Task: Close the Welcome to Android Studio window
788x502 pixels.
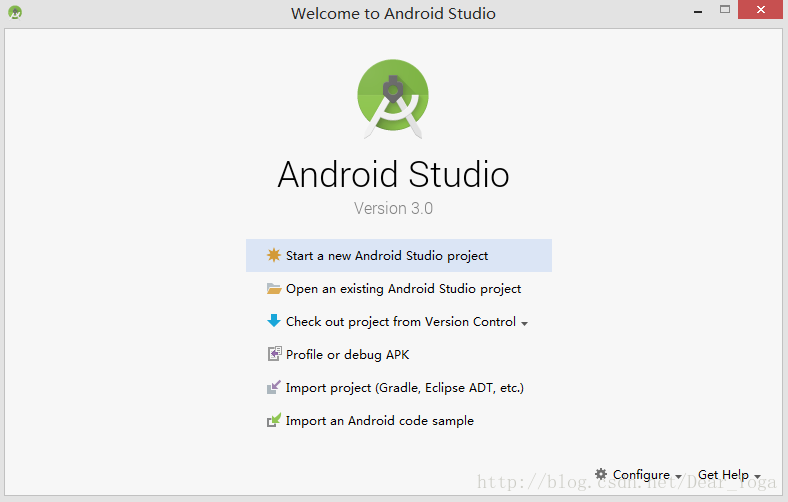Action: [x=760, y=10]
